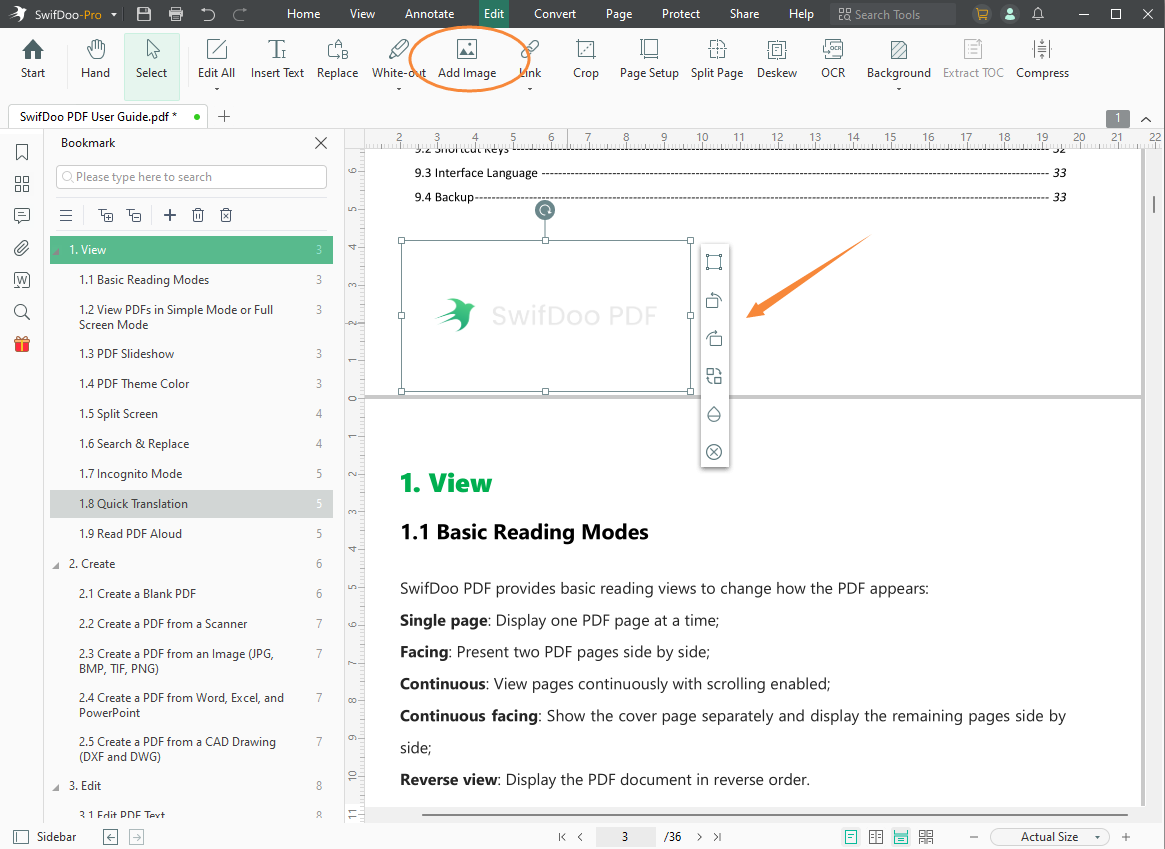Toggle the Sidebar visibility
Image resolution: width=1165 pixels, height=849 pixels.
[45, 836]
